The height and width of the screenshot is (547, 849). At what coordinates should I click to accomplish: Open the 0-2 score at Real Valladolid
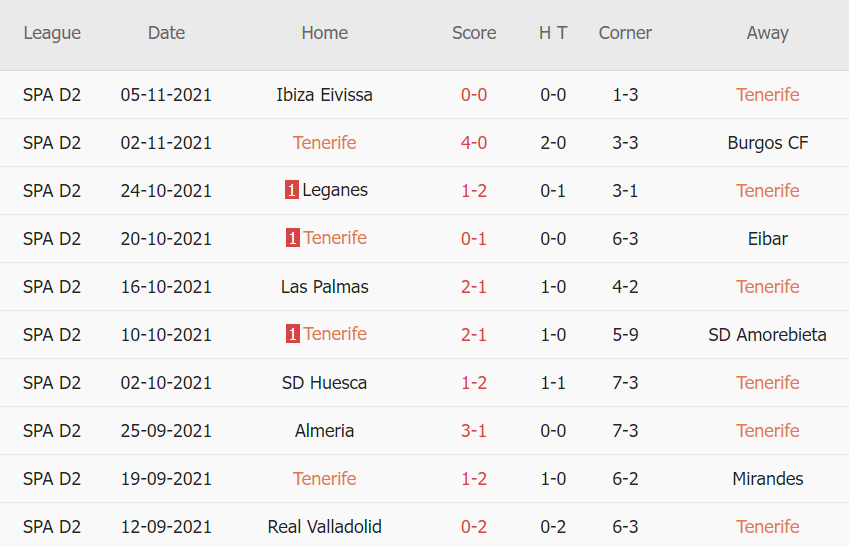coord(474,527)
